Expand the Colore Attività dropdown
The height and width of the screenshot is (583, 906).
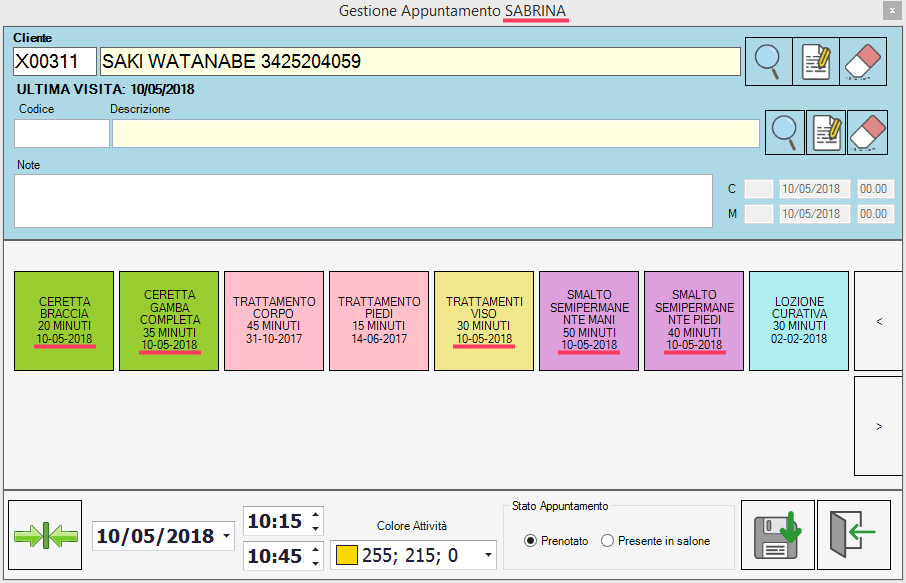pyautogui.click(x=488, y=554)
